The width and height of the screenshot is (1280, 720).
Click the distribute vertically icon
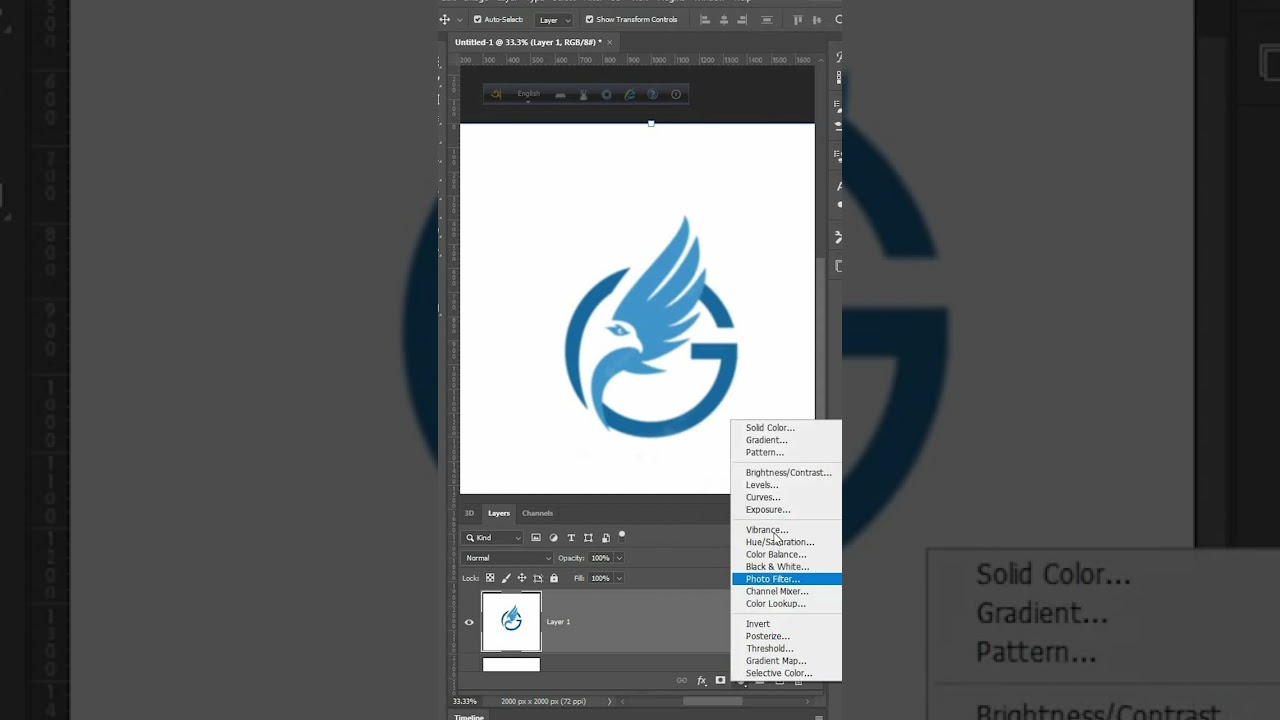(x=767, y=19)
